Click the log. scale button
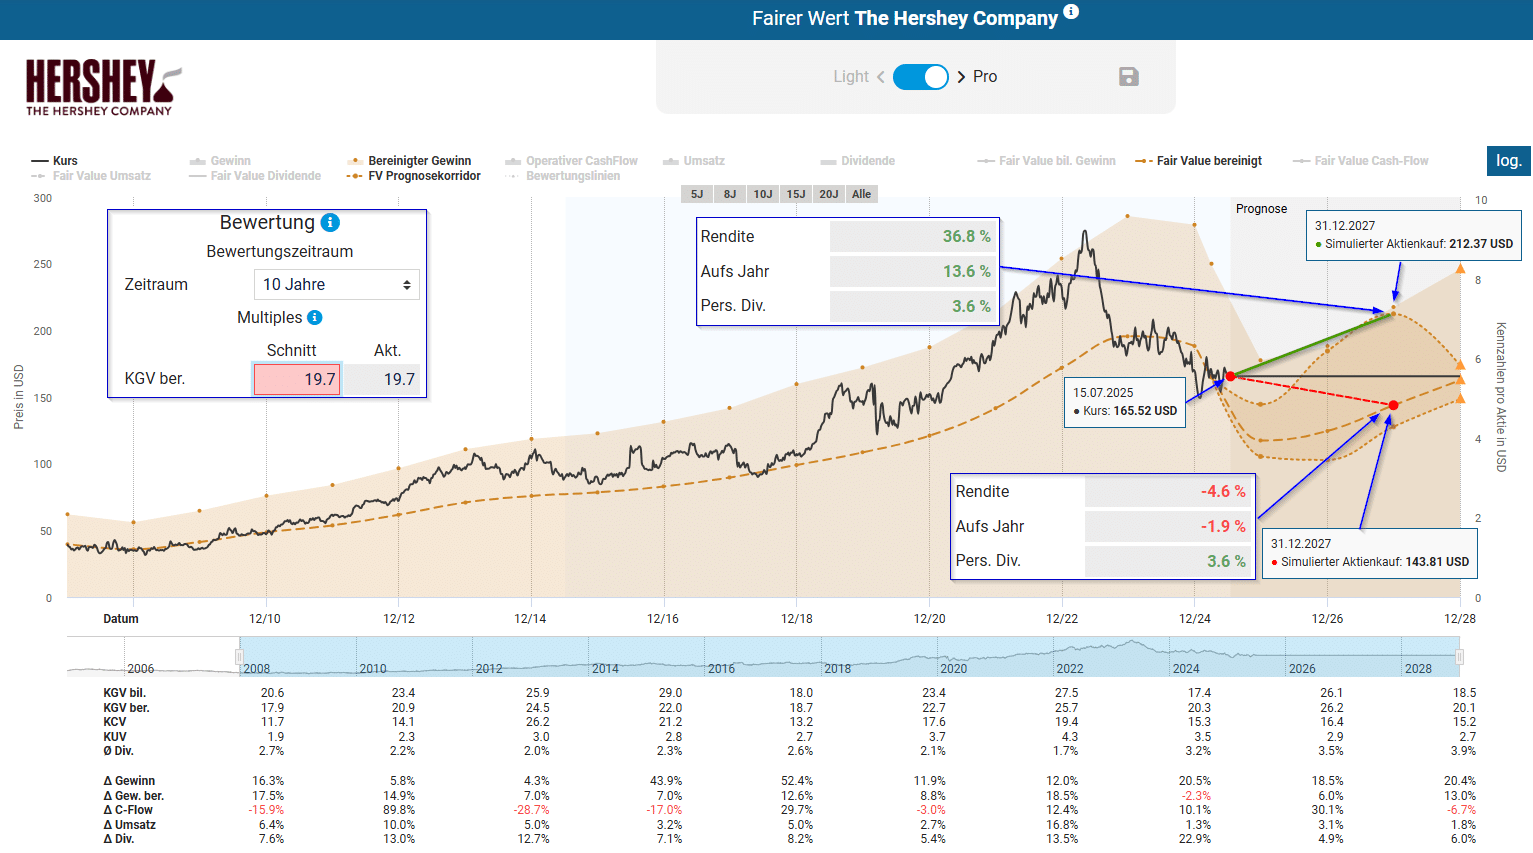Image resolution: width=1533 pixels, height=853 pixels. [1508, 161]
